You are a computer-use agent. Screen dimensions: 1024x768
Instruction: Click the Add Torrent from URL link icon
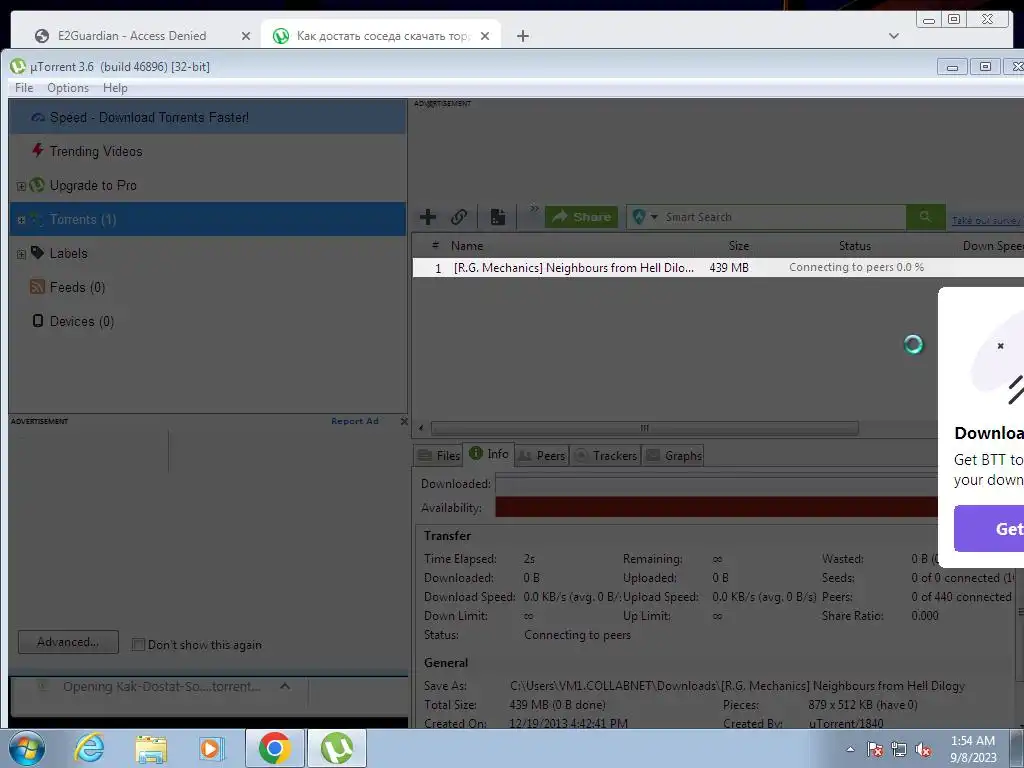point(459,217)
